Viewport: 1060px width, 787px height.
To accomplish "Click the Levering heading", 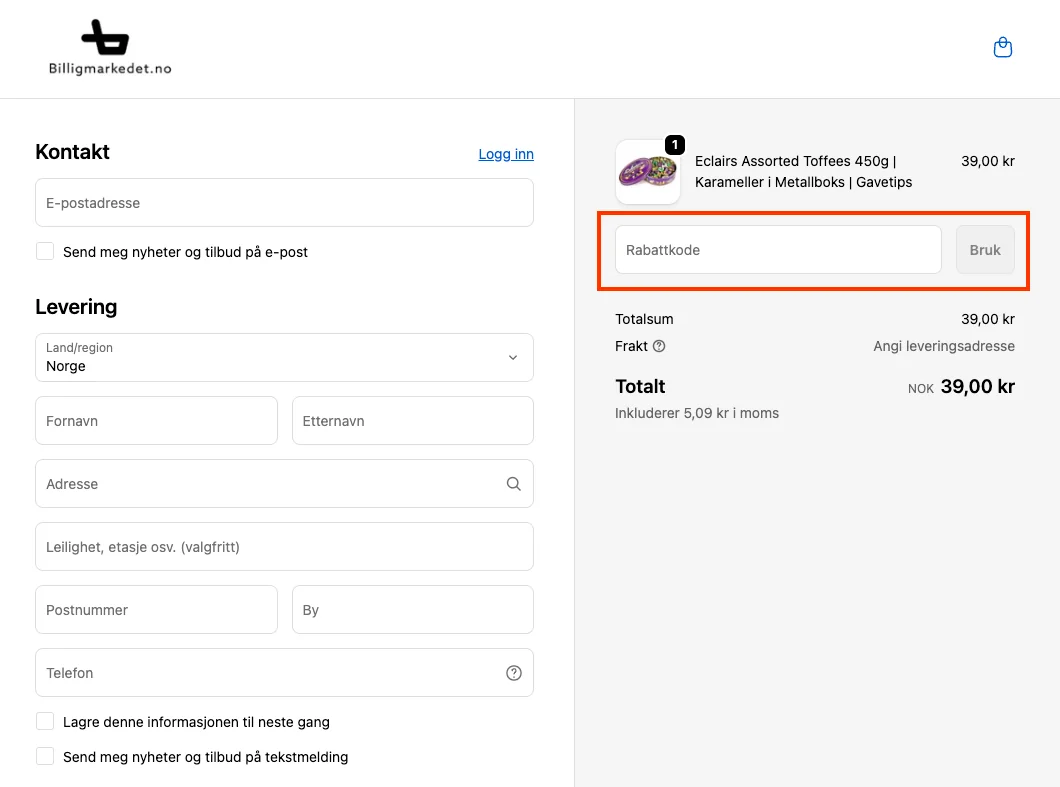I will point(76,307).
